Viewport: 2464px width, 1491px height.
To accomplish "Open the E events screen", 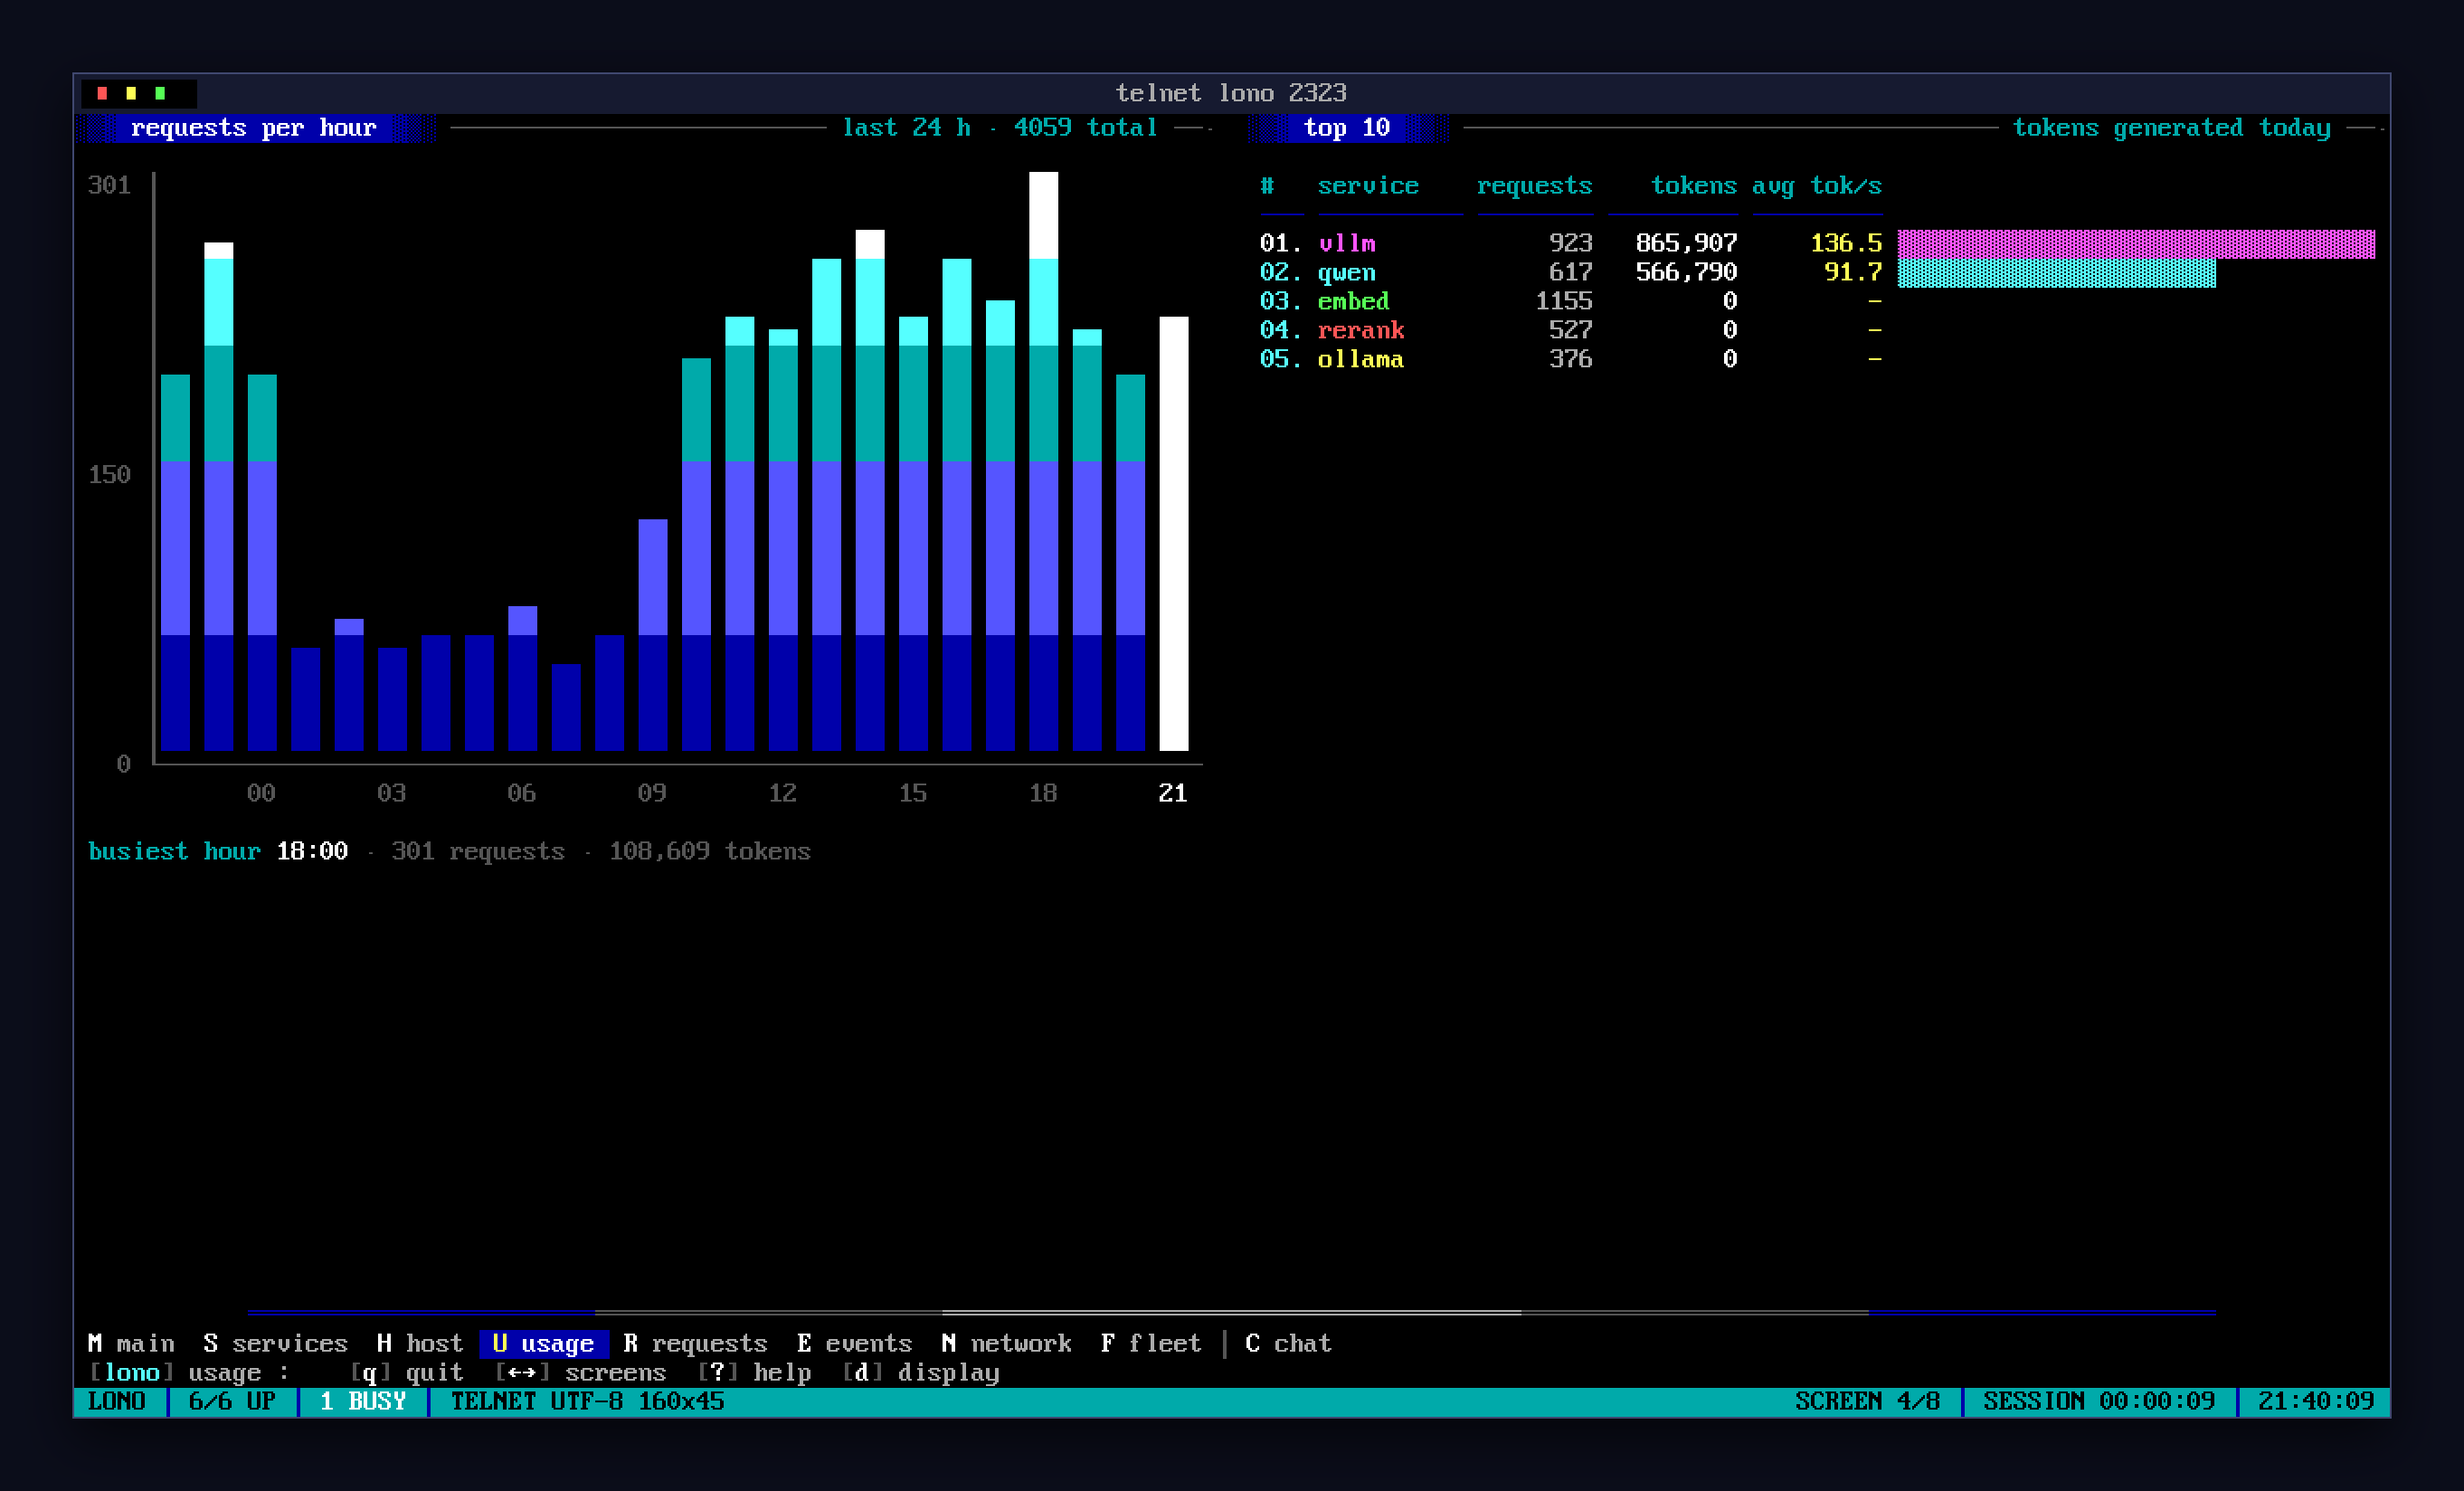I will coord(855,1343).
